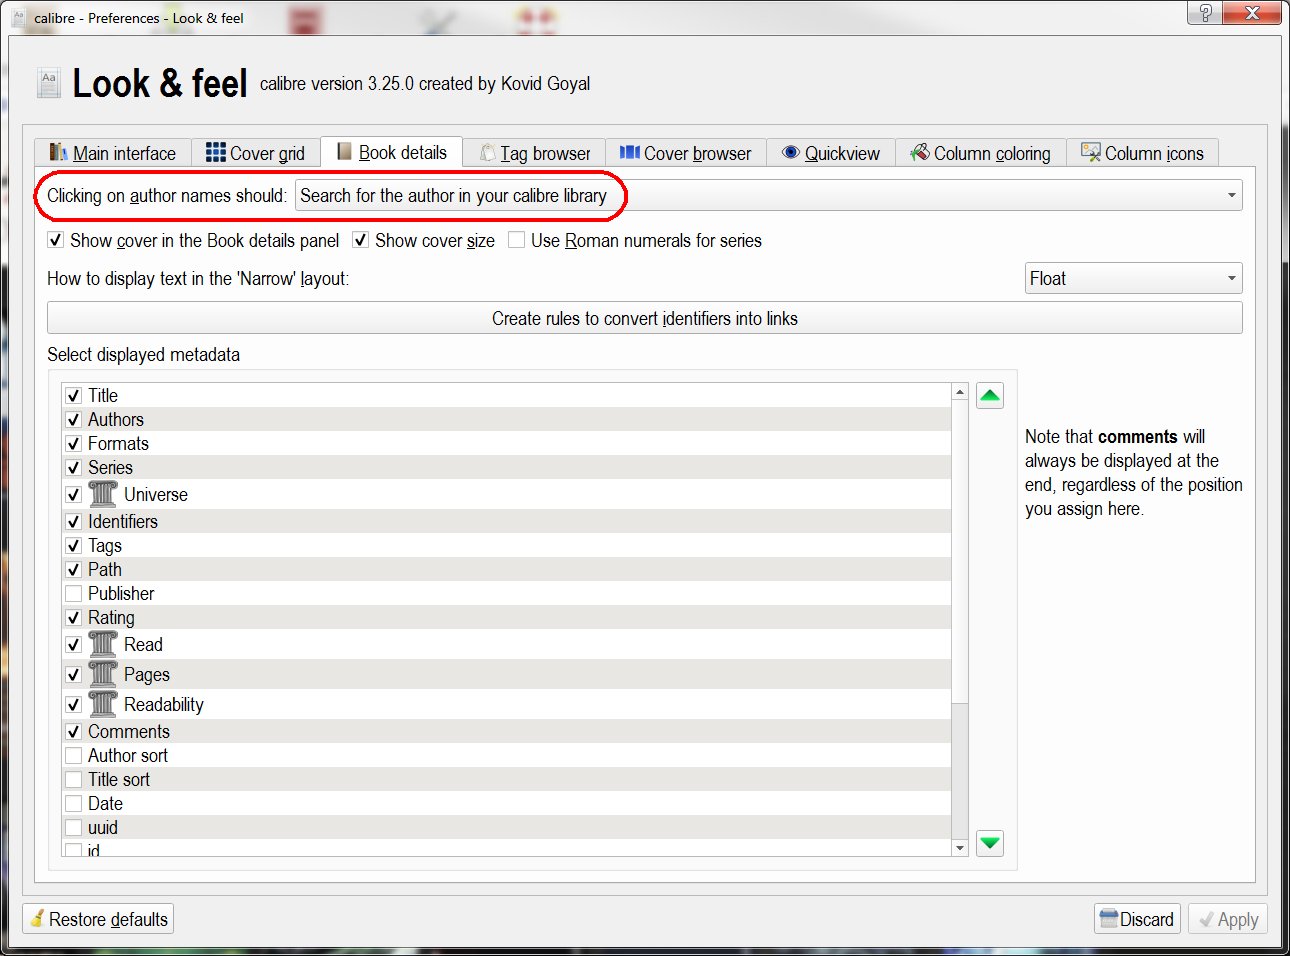Uncheck the Comments metadata checkbox
Image resolution: width=1290 pixels, height=956 pixels.
coord(74,731)
